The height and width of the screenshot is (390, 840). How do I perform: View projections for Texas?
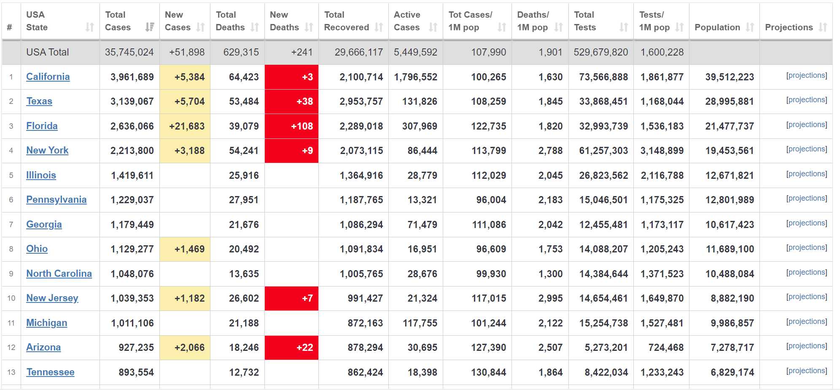pos(806,100)
